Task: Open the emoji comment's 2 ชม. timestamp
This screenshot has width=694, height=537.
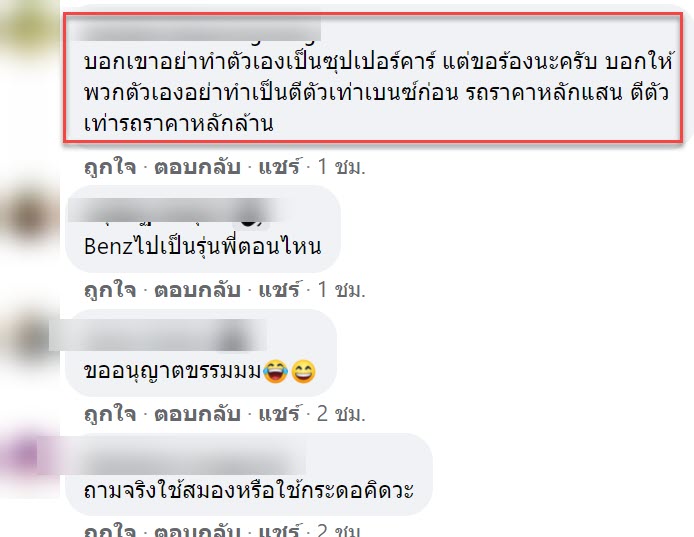Action: (x=341, y=414)
